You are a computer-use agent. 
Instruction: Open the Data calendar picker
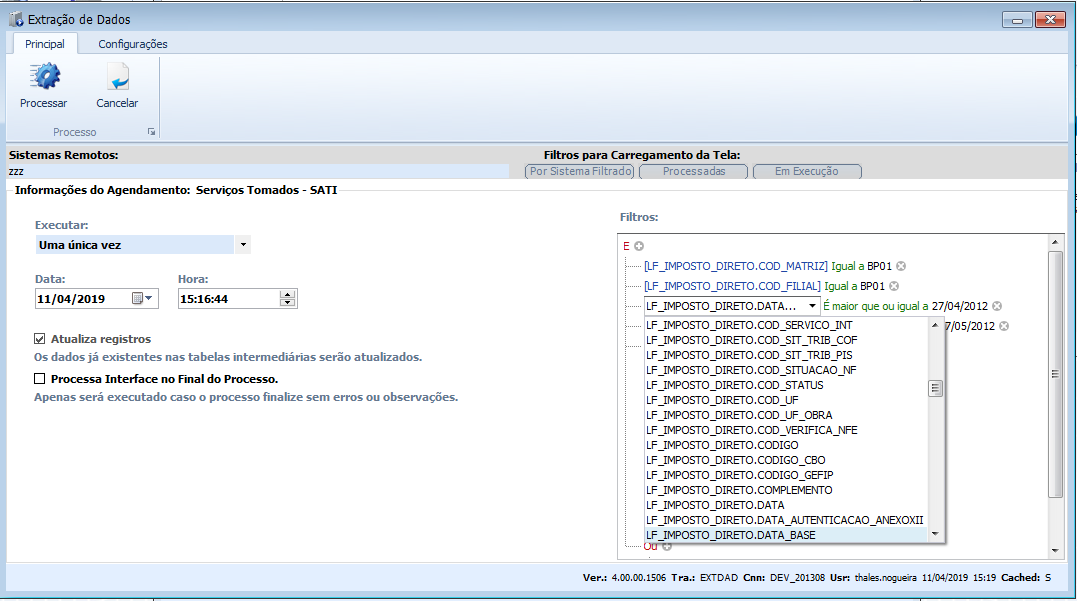[x=143, y=298]
